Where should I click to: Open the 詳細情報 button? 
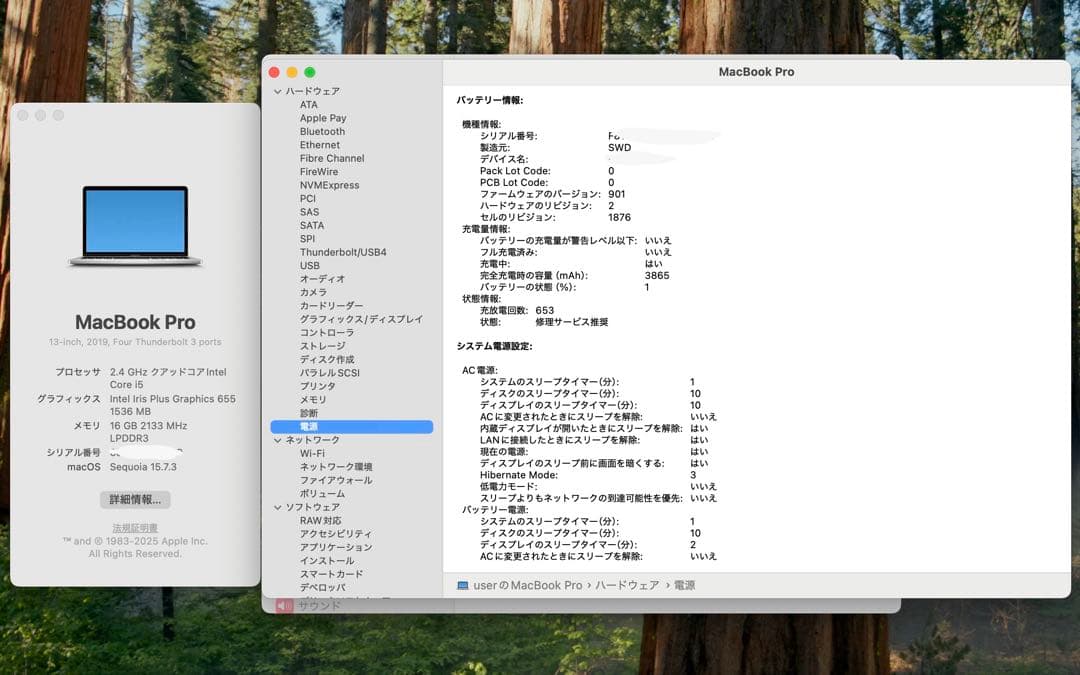[x=135, y=499]
